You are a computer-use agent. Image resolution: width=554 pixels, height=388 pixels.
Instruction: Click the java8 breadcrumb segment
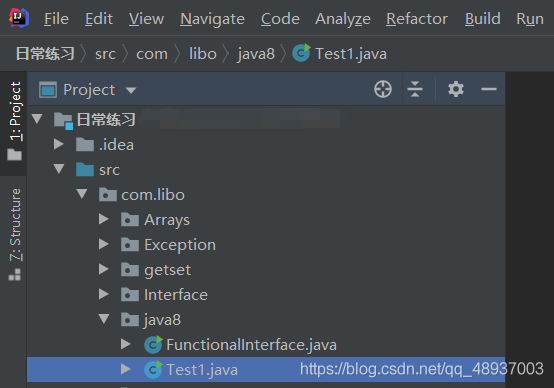tap(256, 54)
